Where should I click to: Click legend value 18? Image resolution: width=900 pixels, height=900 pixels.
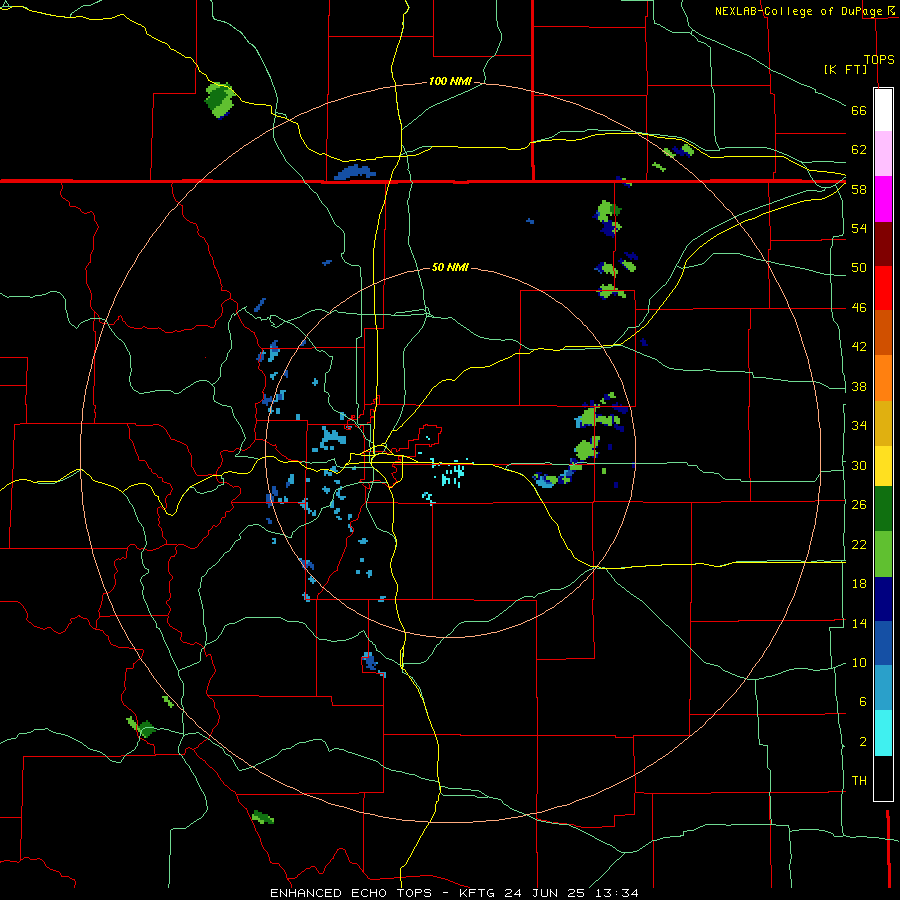click(x=859, y=584)
